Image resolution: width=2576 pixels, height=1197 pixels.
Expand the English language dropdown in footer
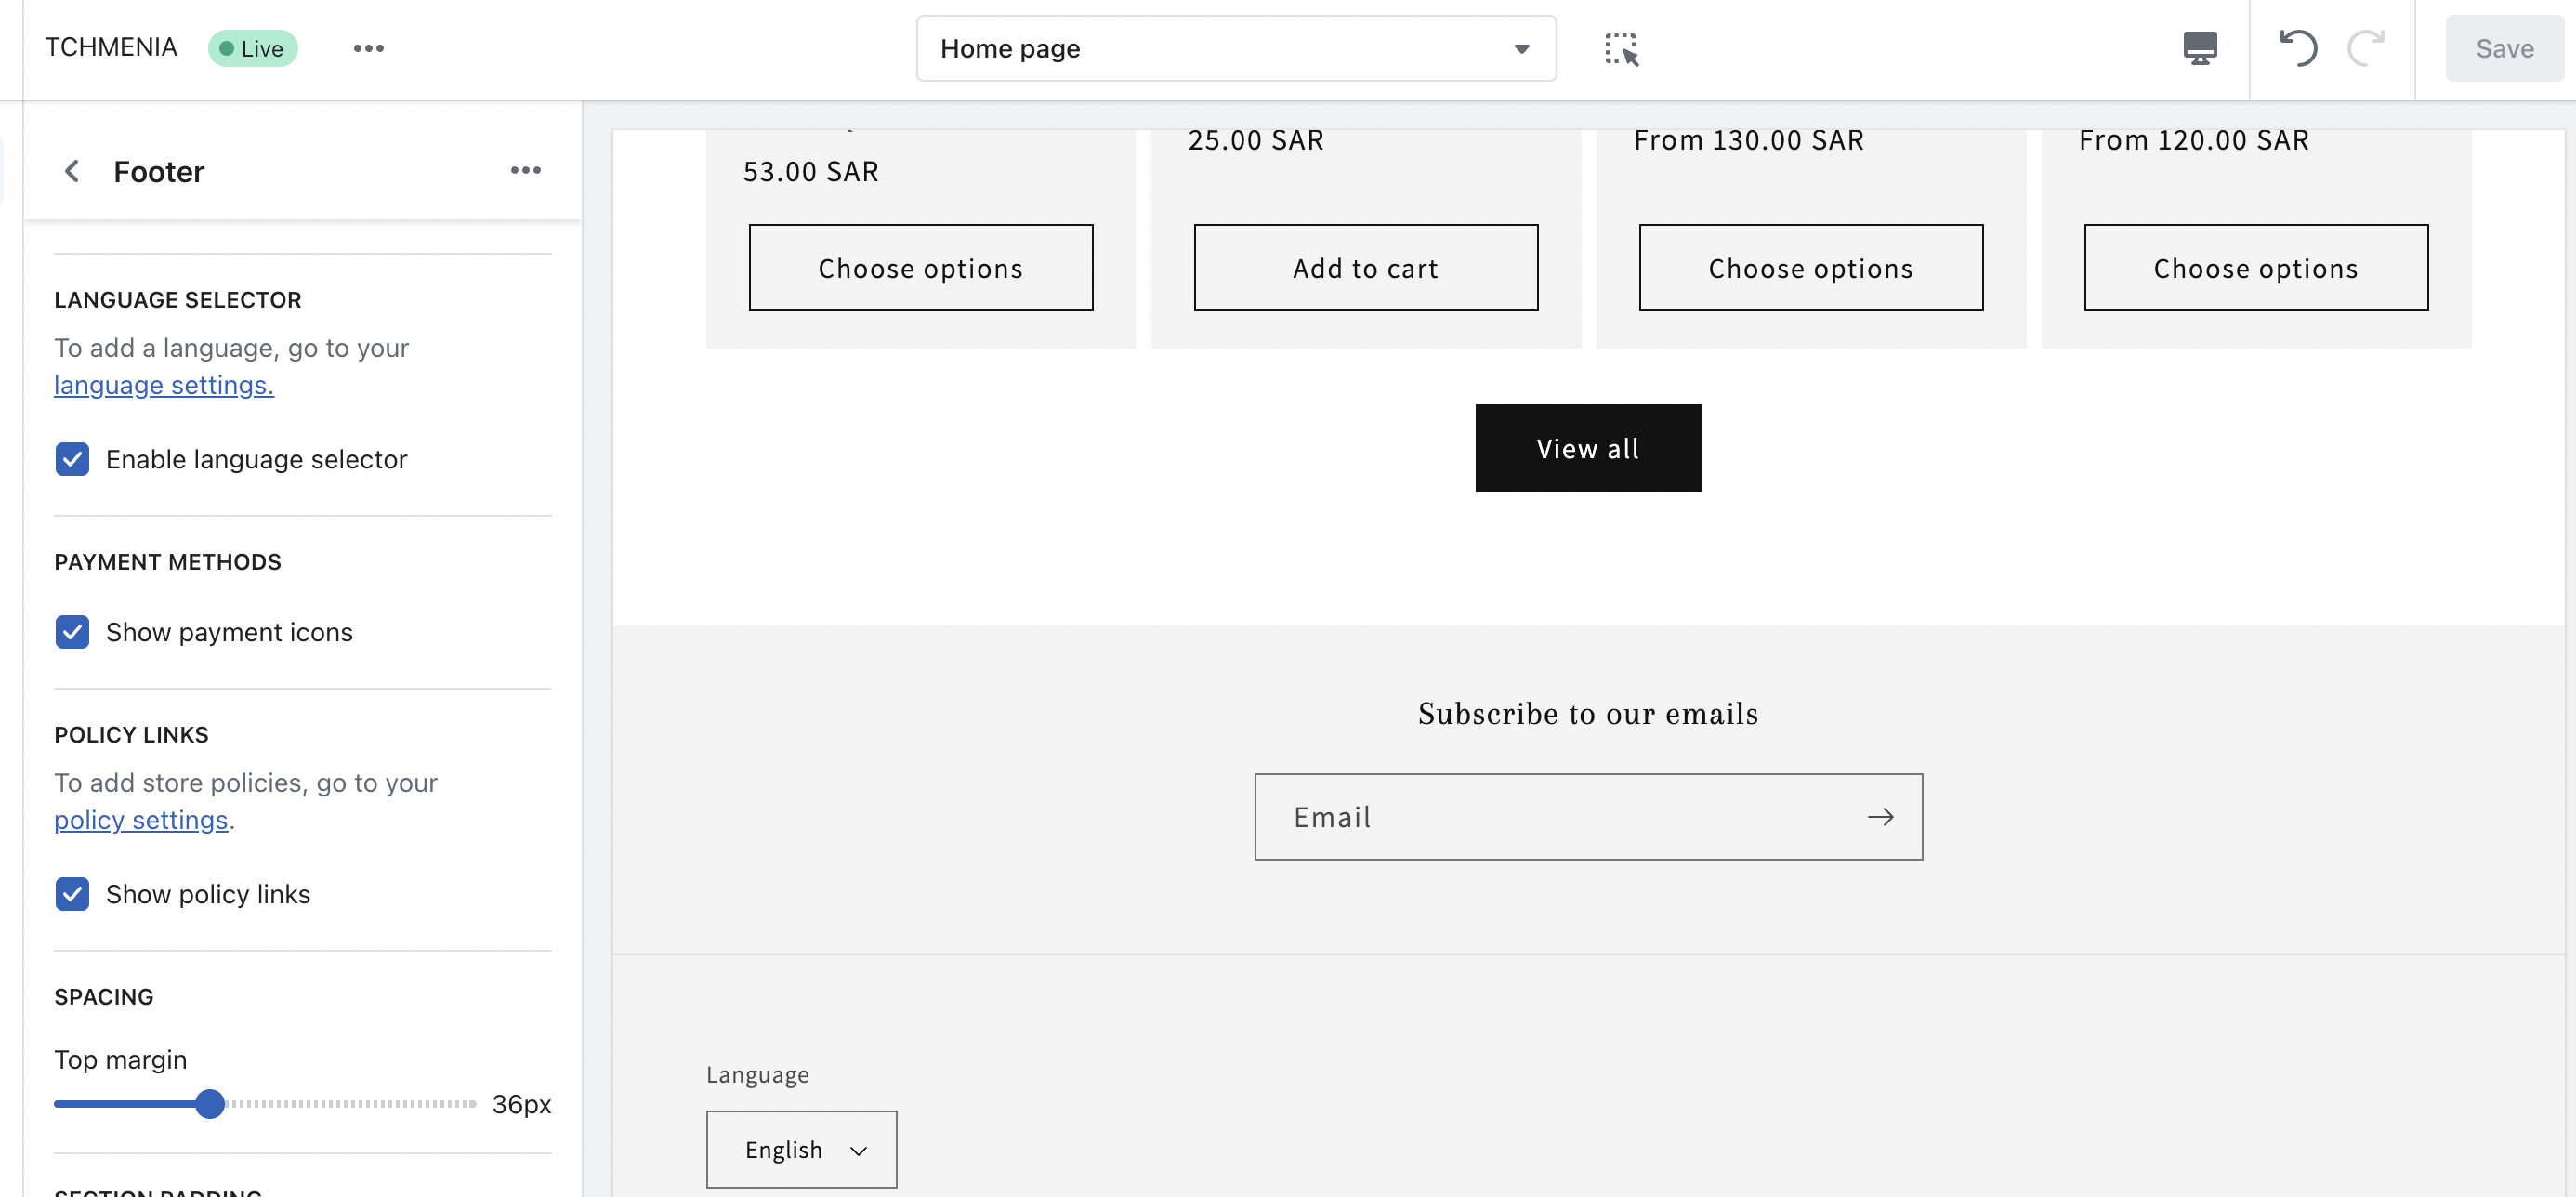coord(801,1149)
